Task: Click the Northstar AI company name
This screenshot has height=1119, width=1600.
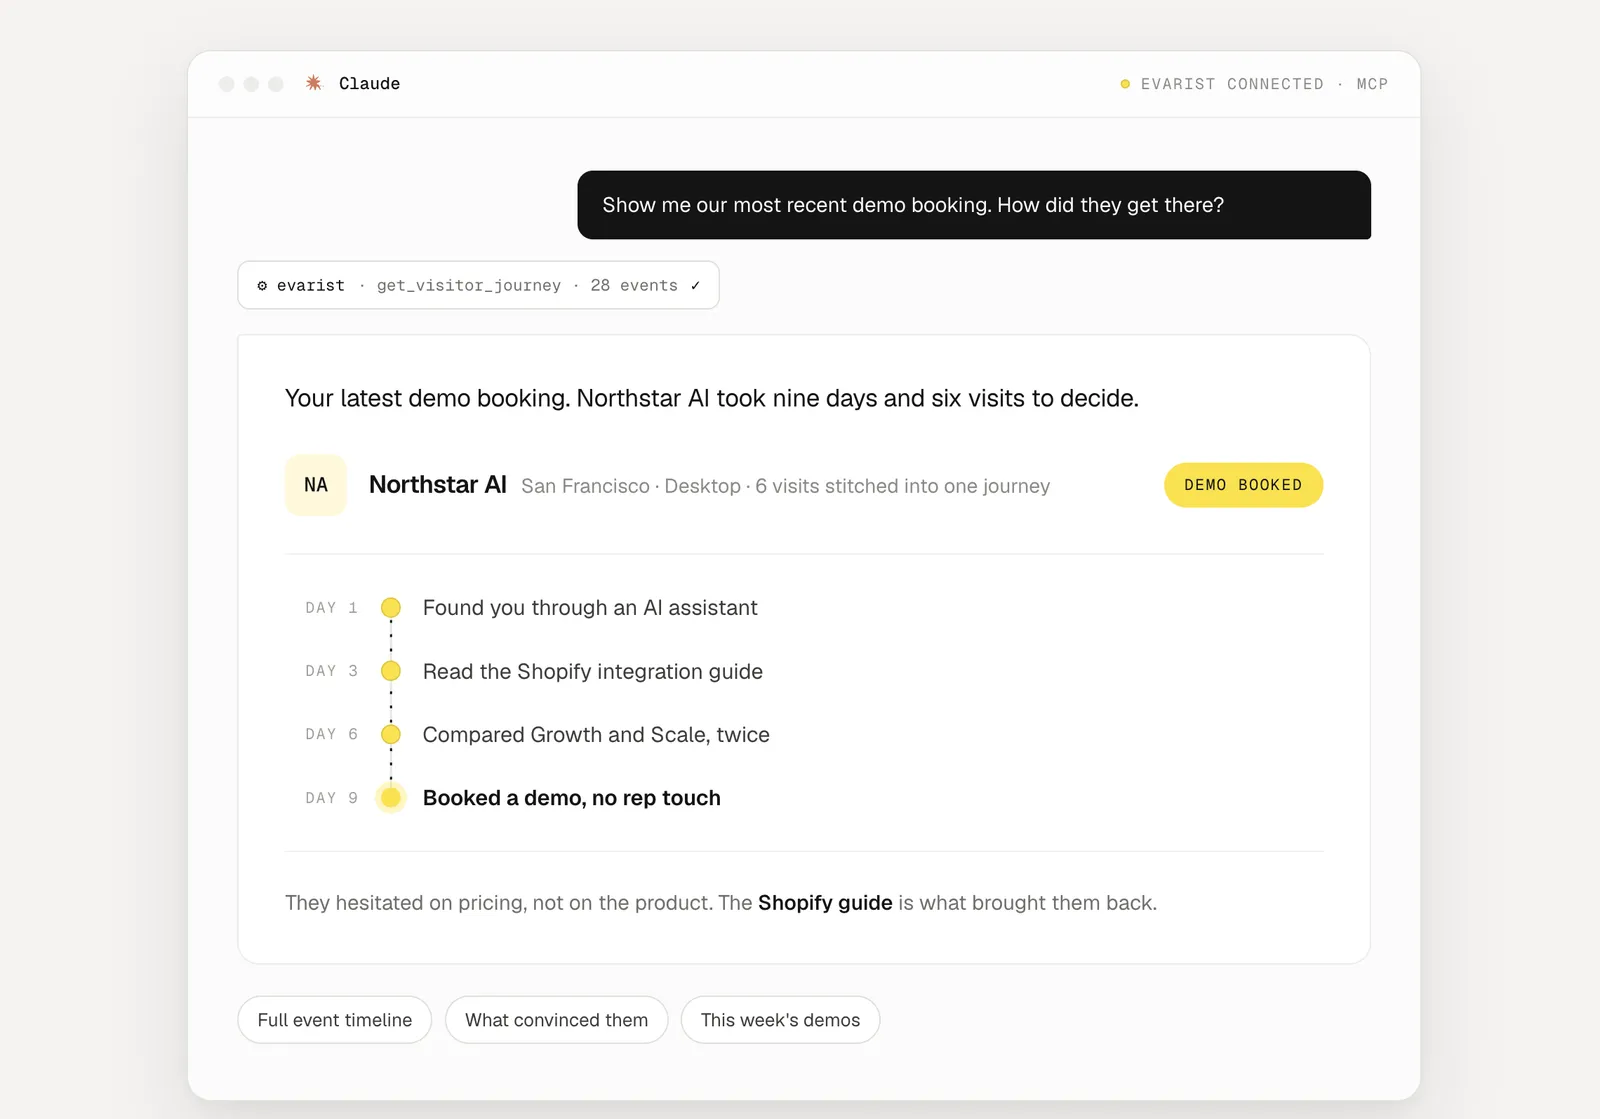Action: point(438,485)
